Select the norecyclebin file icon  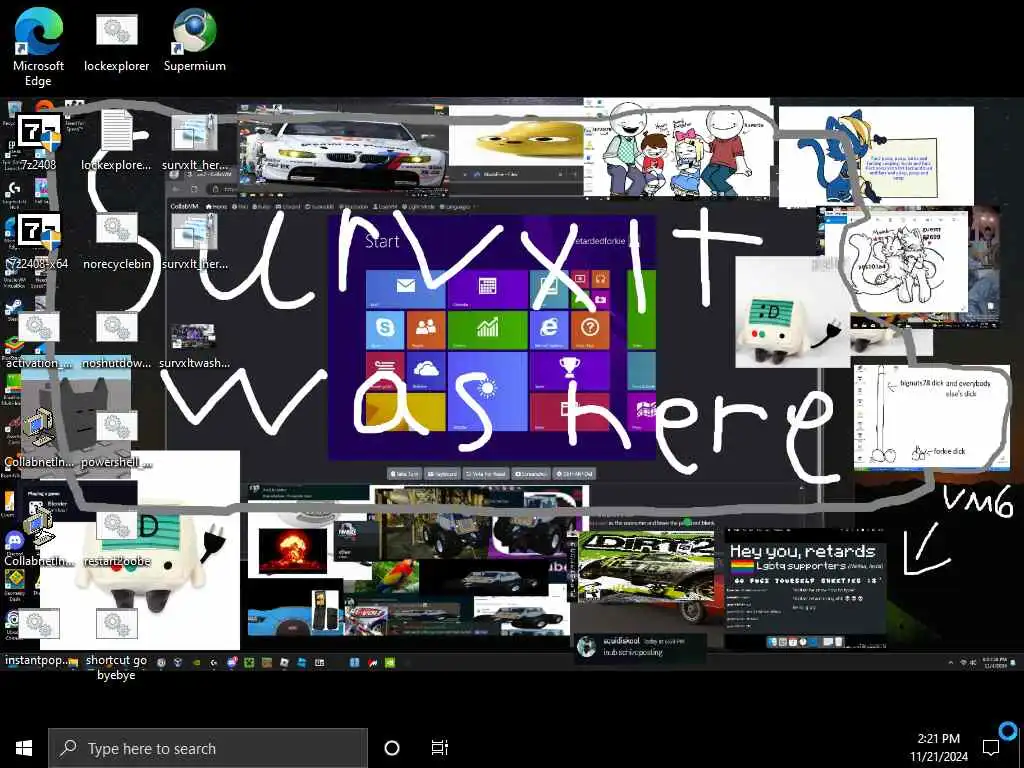(117, 242)
